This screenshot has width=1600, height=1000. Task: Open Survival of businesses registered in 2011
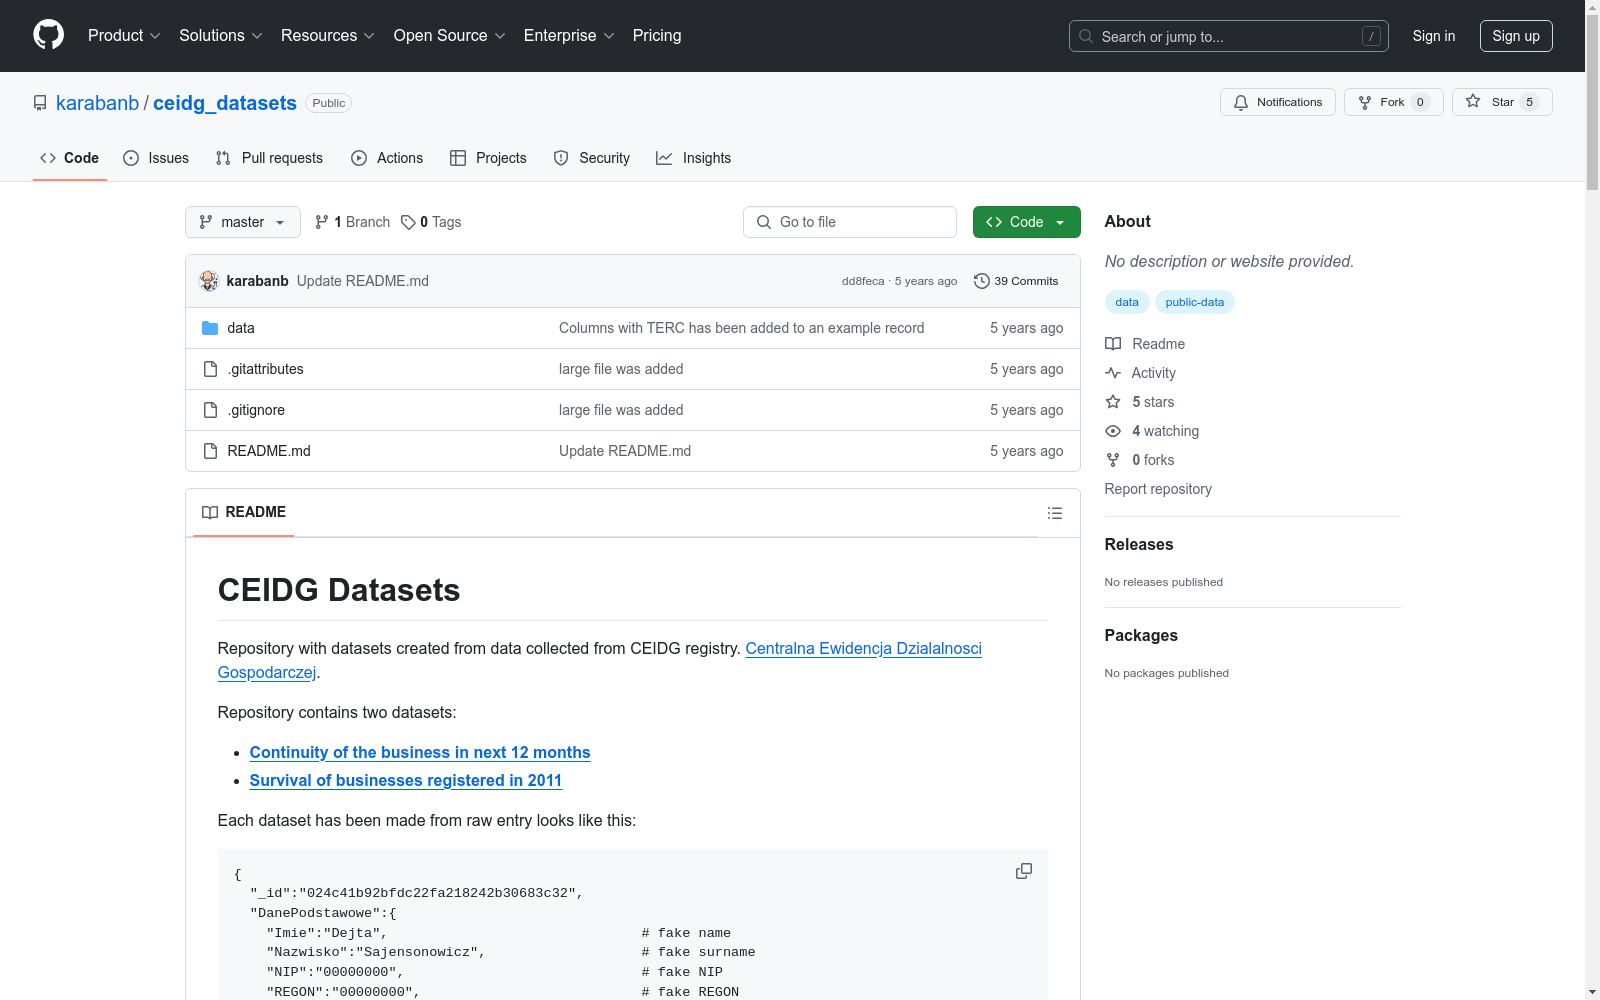tap(406, 780)
